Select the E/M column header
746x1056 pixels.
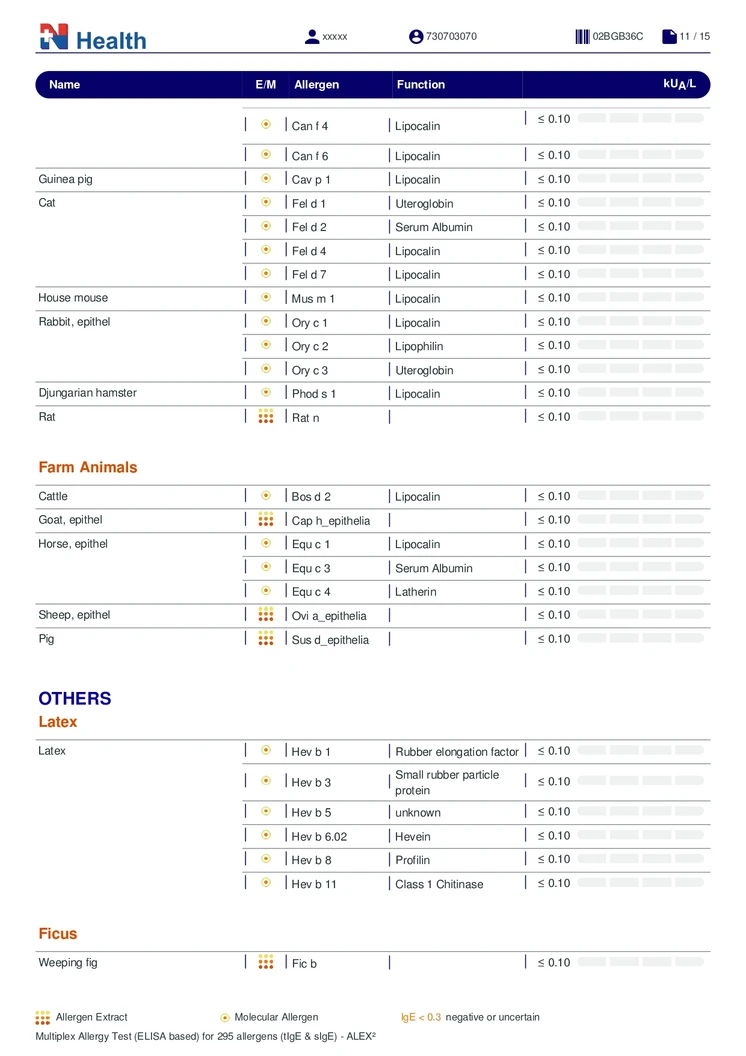point(266,85)
